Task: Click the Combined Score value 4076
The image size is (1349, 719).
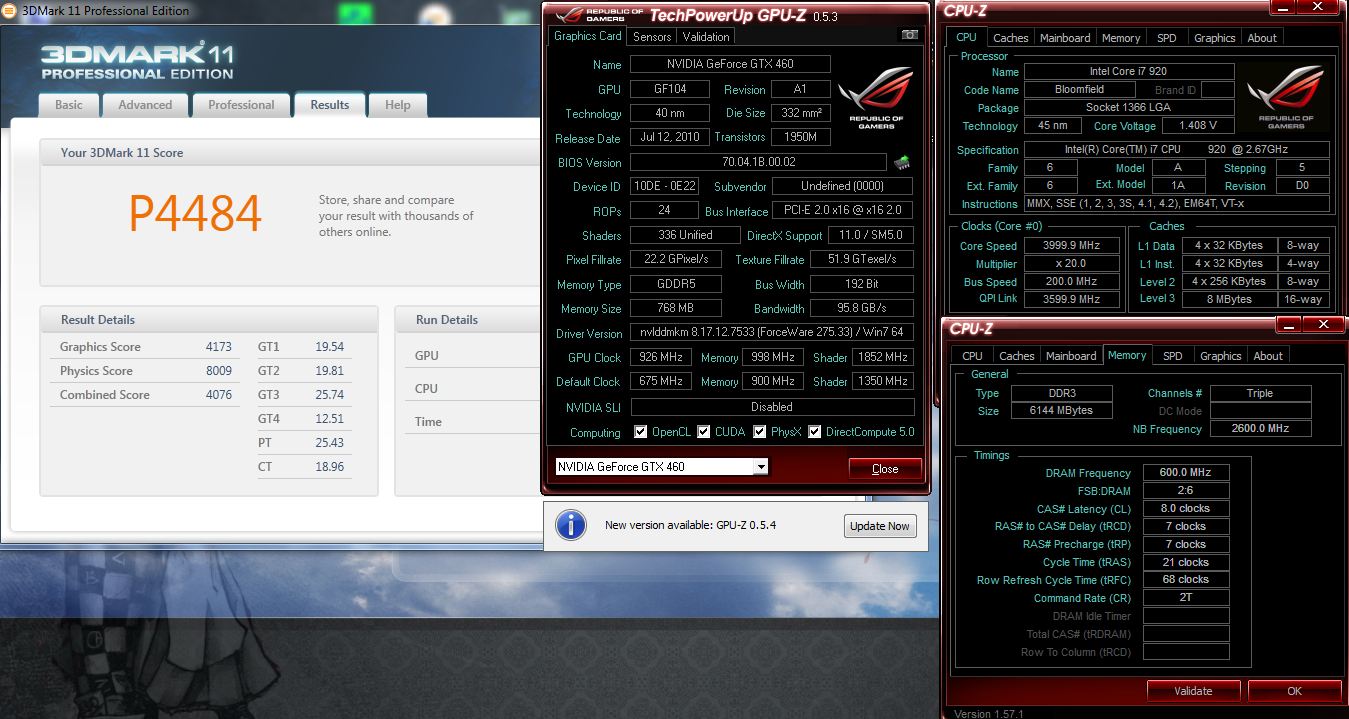Action: pos(218,395)
